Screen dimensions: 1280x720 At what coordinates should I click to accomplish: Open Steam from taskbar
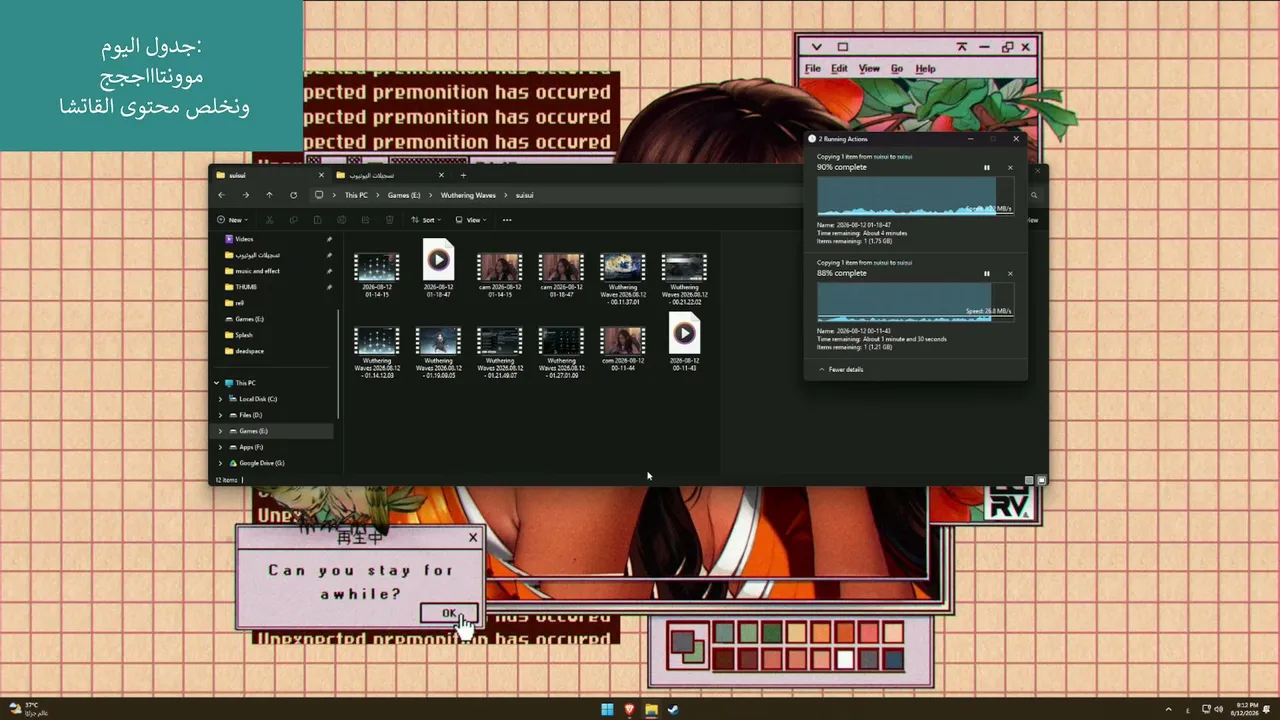point(673,710)
